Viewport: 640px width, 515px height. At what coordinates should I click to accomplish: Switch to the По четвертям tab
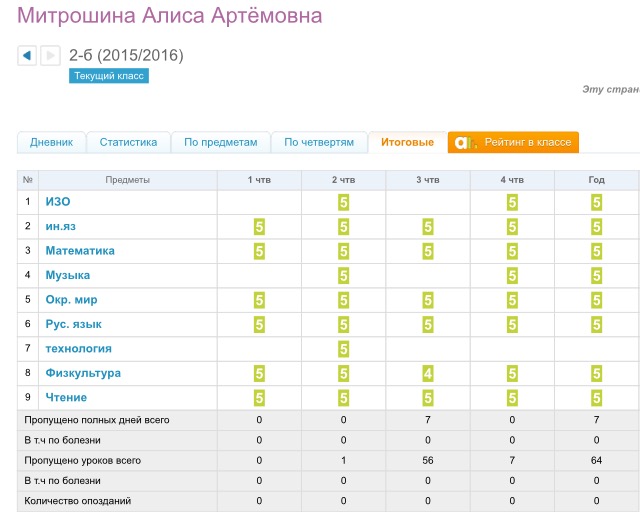(x=319, y=143)
